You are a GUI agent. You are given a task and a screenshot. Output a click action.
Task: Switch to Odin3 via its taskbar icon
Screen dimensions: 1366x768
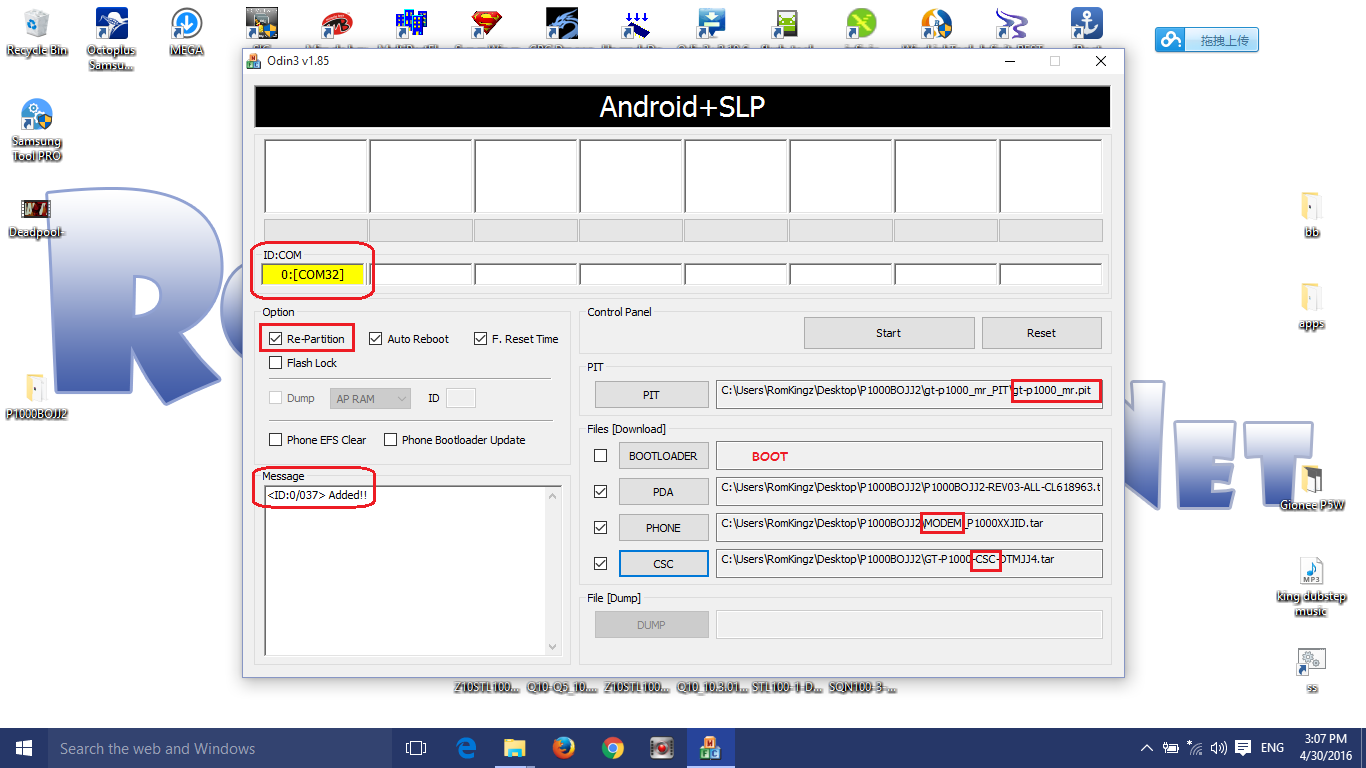click(x=710, y=748)
